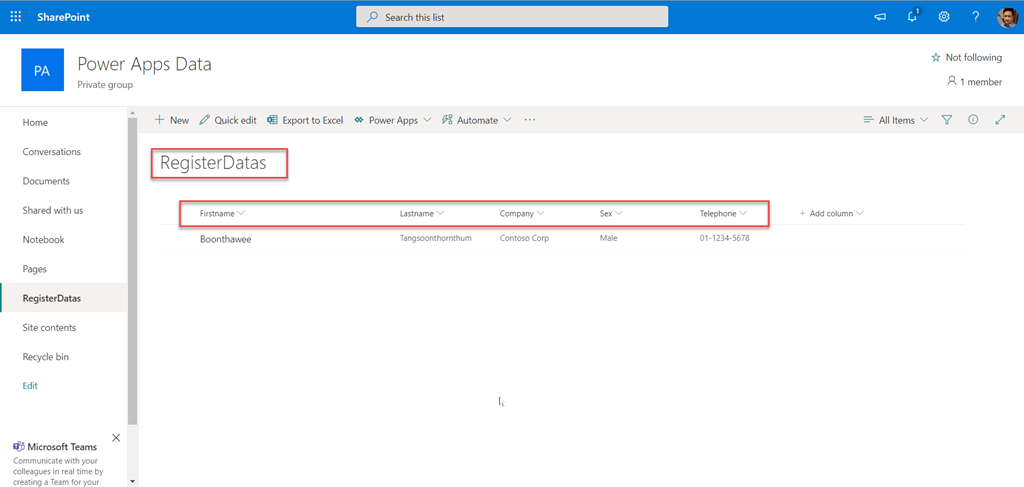Open Recycle bin in navigation
1024x487 pixels.
(x=46, y=357)
